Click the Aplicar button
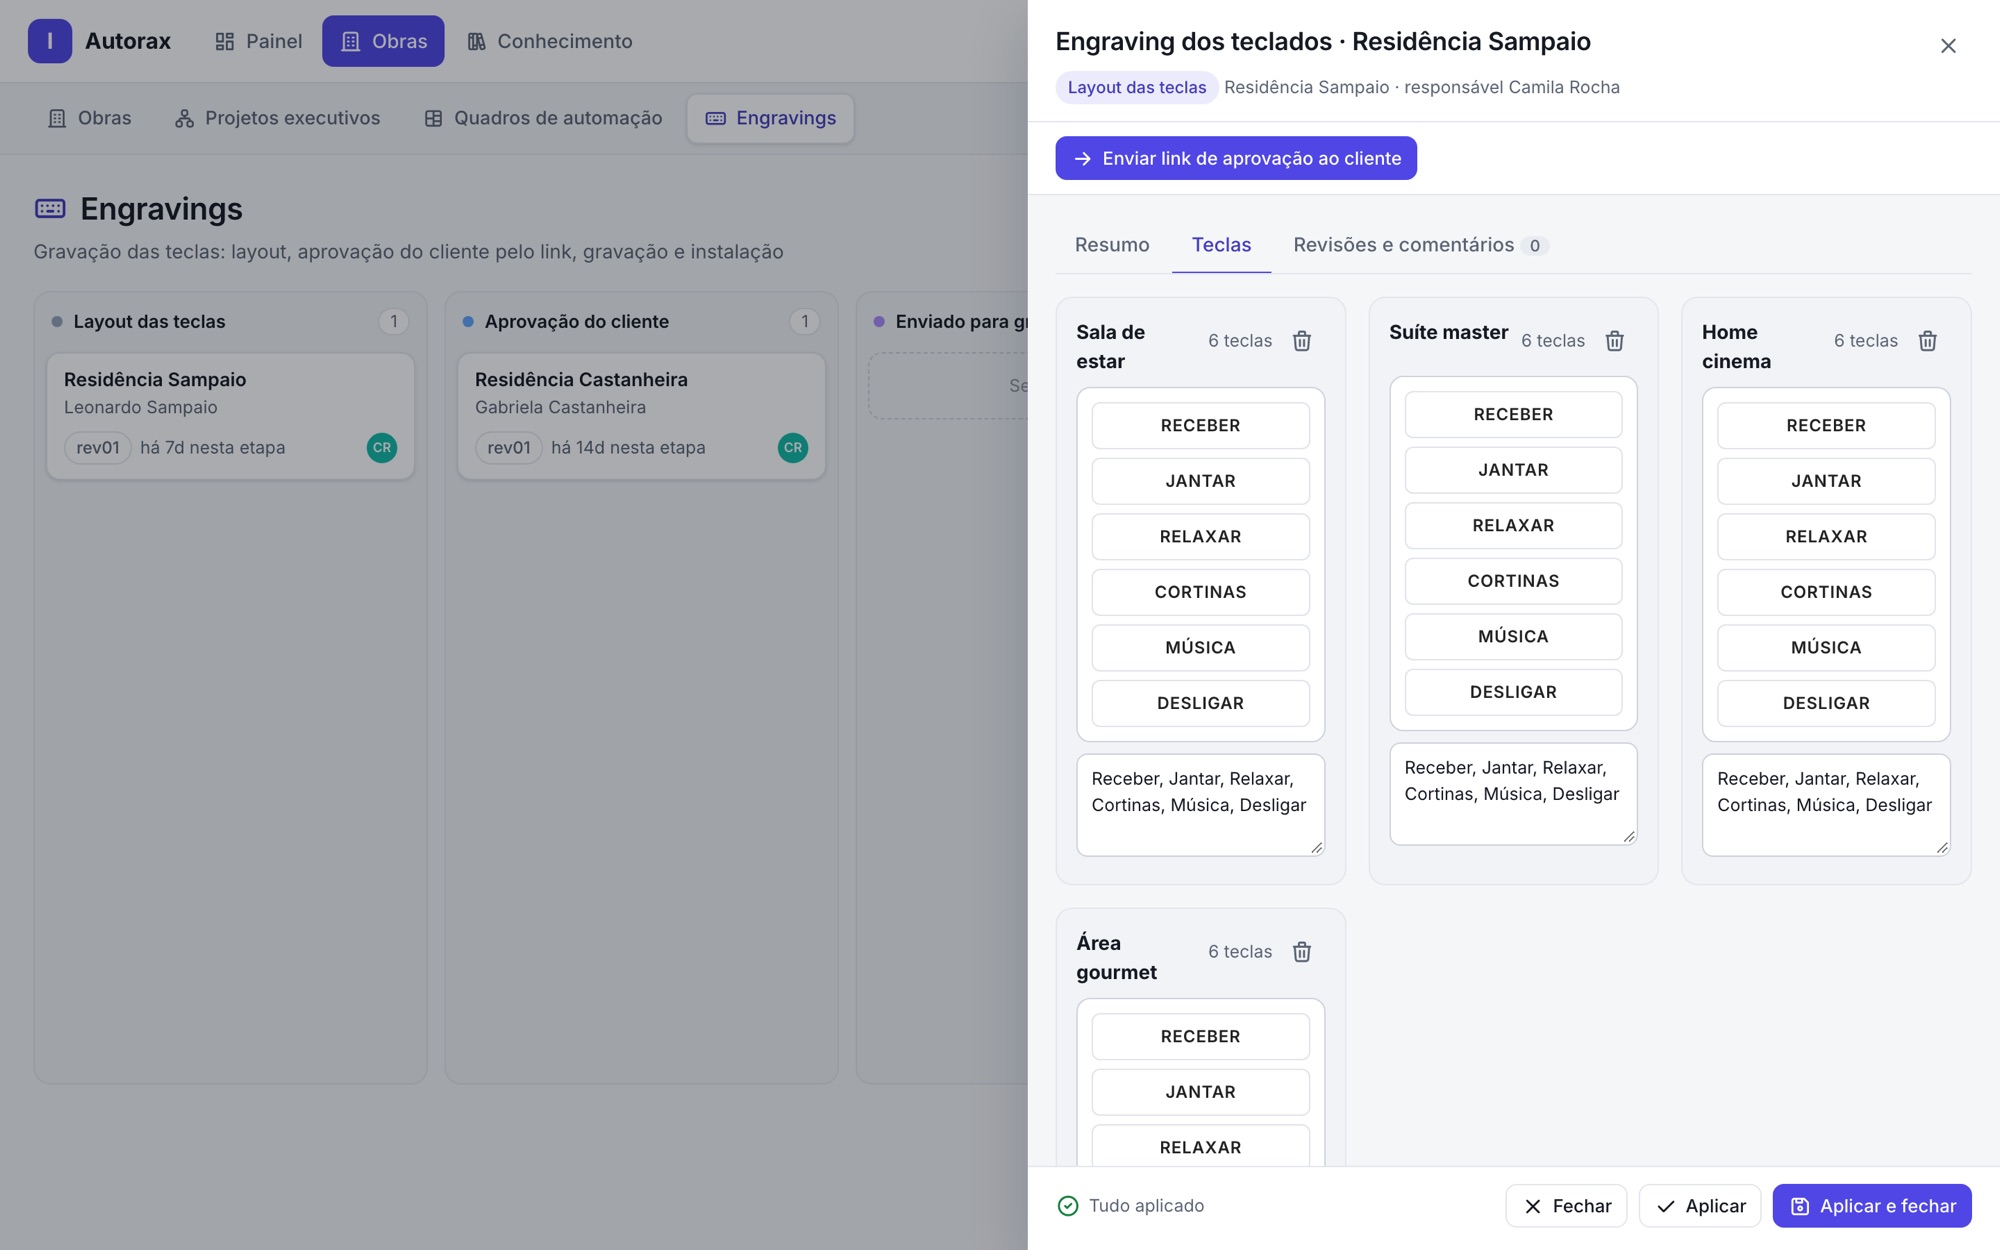 pyautogui.click(x=1700, y=1206)
